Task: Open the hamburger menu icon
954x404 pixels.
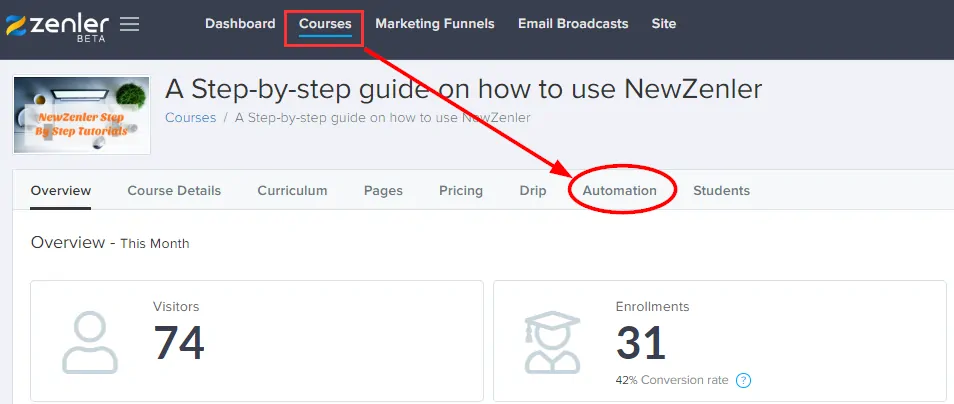Action: pos(129,24)
